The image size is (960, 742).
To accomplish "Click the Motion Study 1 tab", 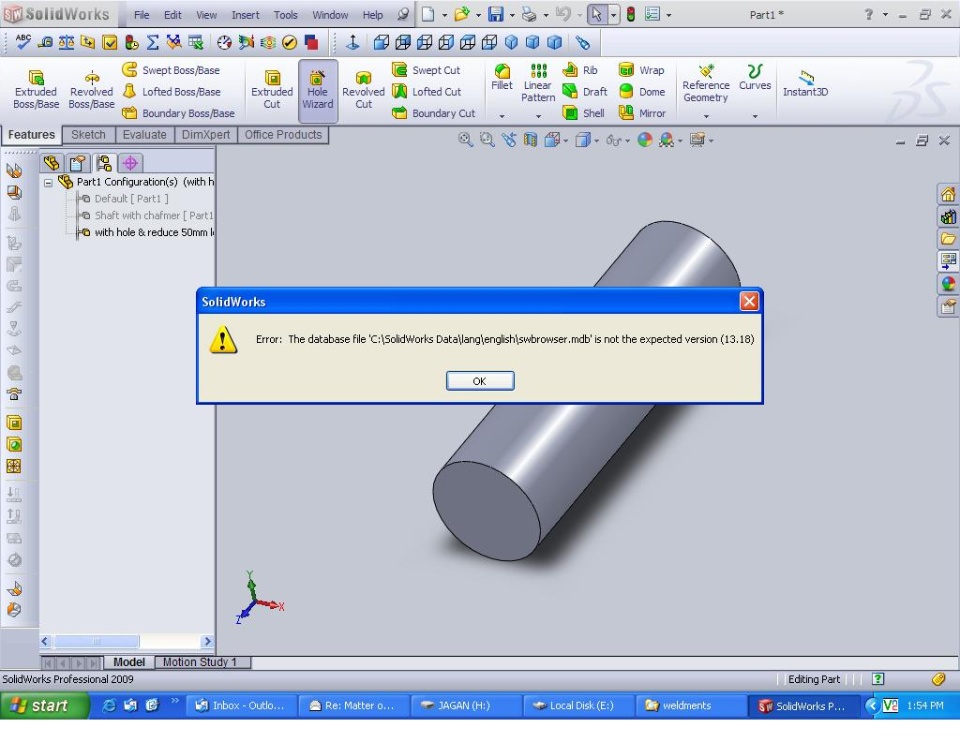I will (x=200, y=662).
